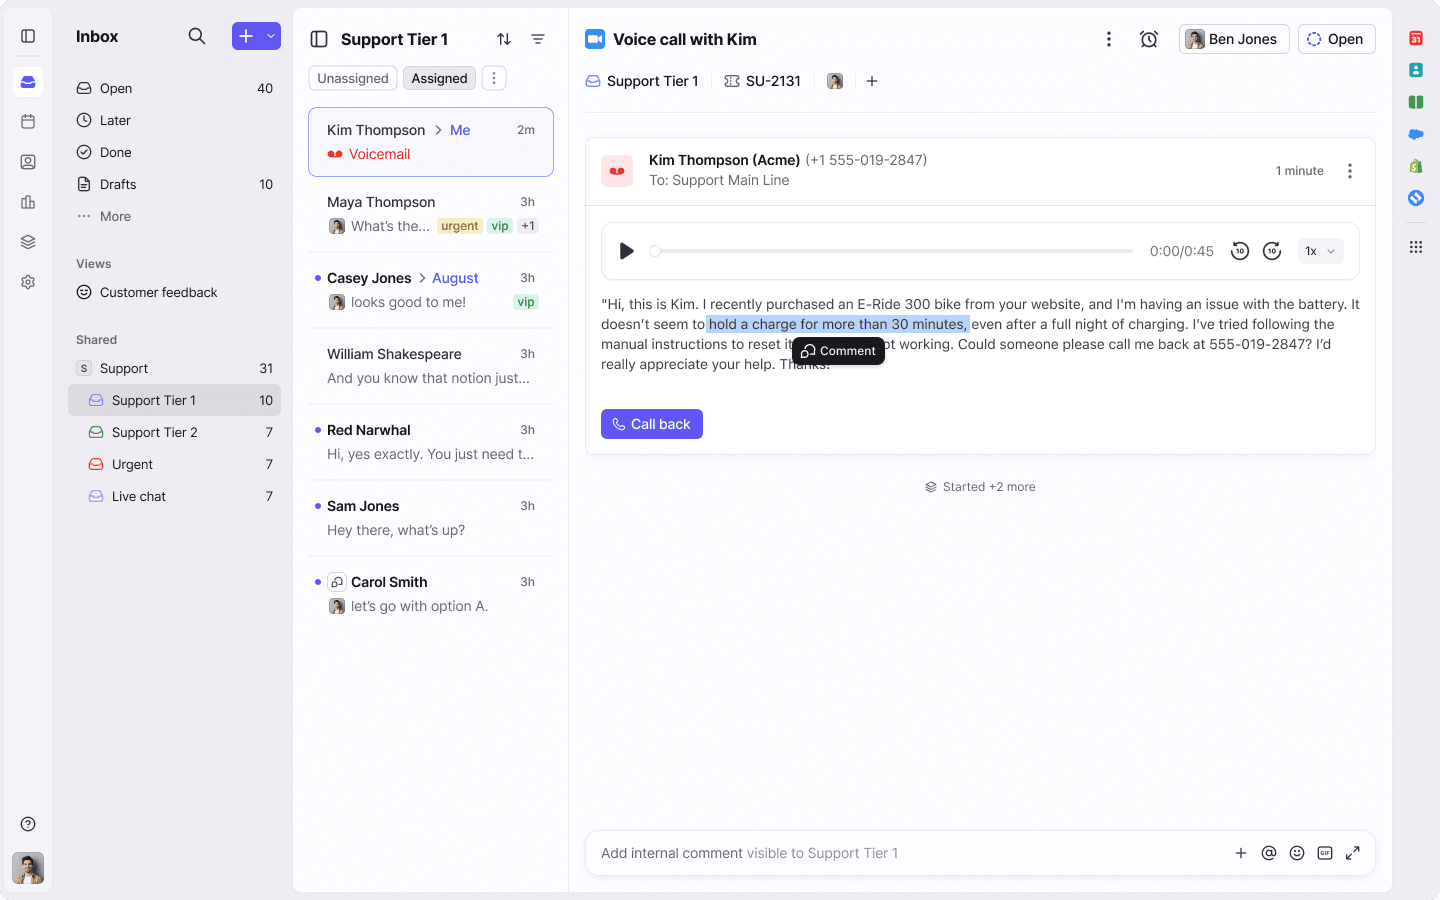This screenshot has height=900, width=1440.
Task: Open the Open status dropdown
Action: pos(1336,38)
